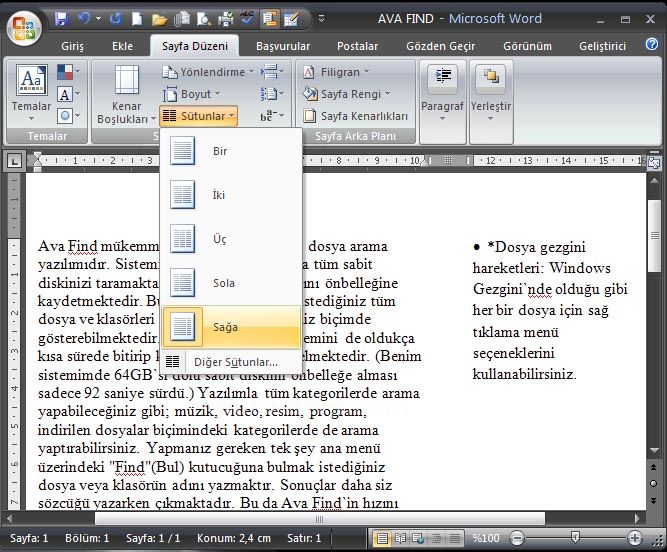Switch to Full Screen Reading view

coord(400,538)
